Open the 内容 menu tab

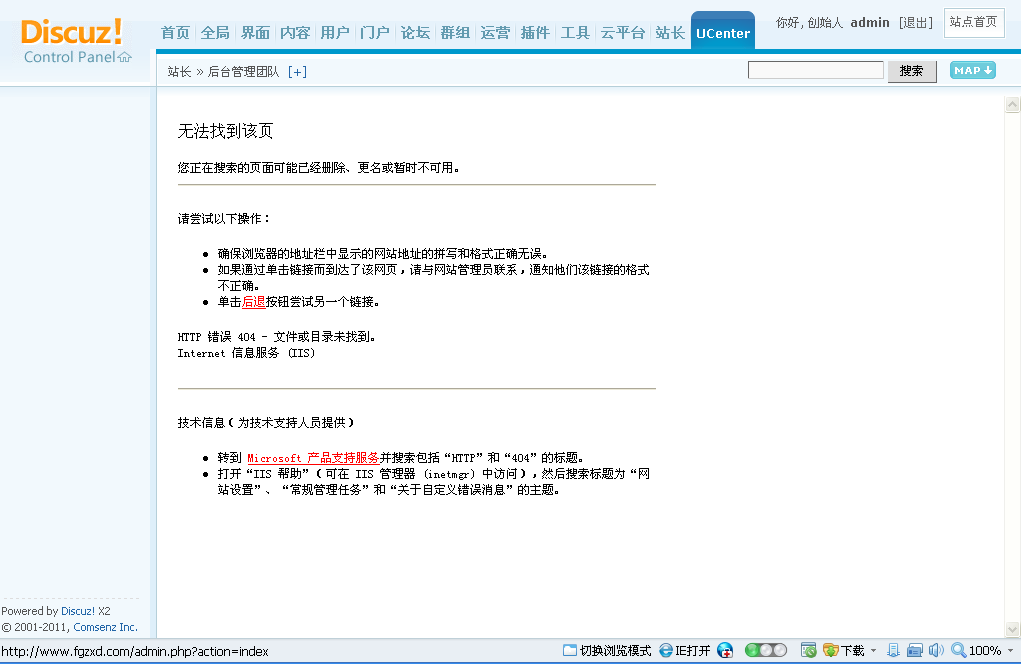(x=295, y=33)
